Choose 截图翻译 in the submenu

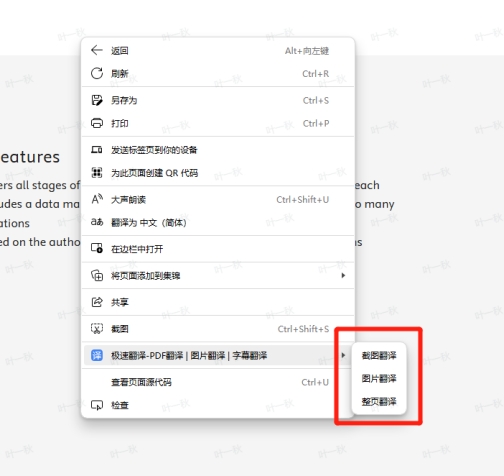[x=379, y=355]
